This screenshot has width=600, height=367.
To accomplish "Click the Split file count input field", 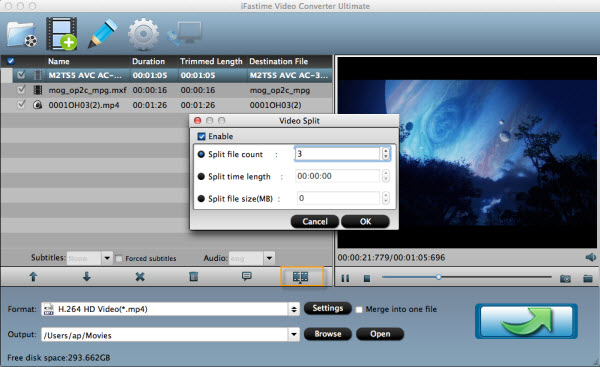I will pos(338,154).
